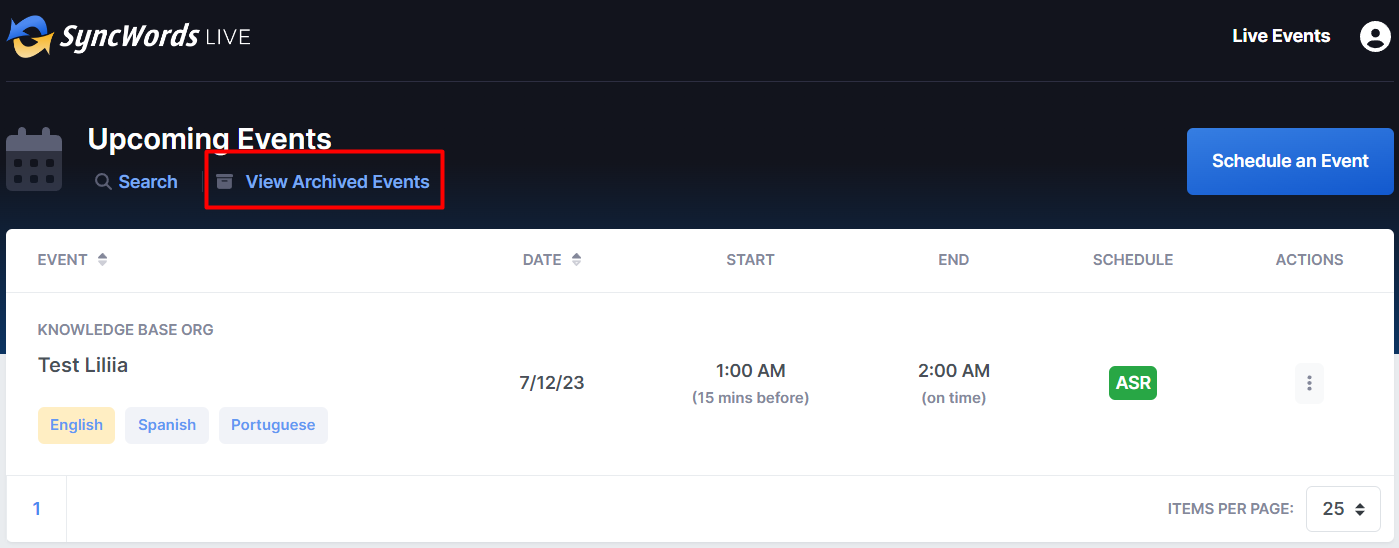The width and height of the screenshot is (1399, 548).
Task: Select the English language tag
Action: point(76,425)
